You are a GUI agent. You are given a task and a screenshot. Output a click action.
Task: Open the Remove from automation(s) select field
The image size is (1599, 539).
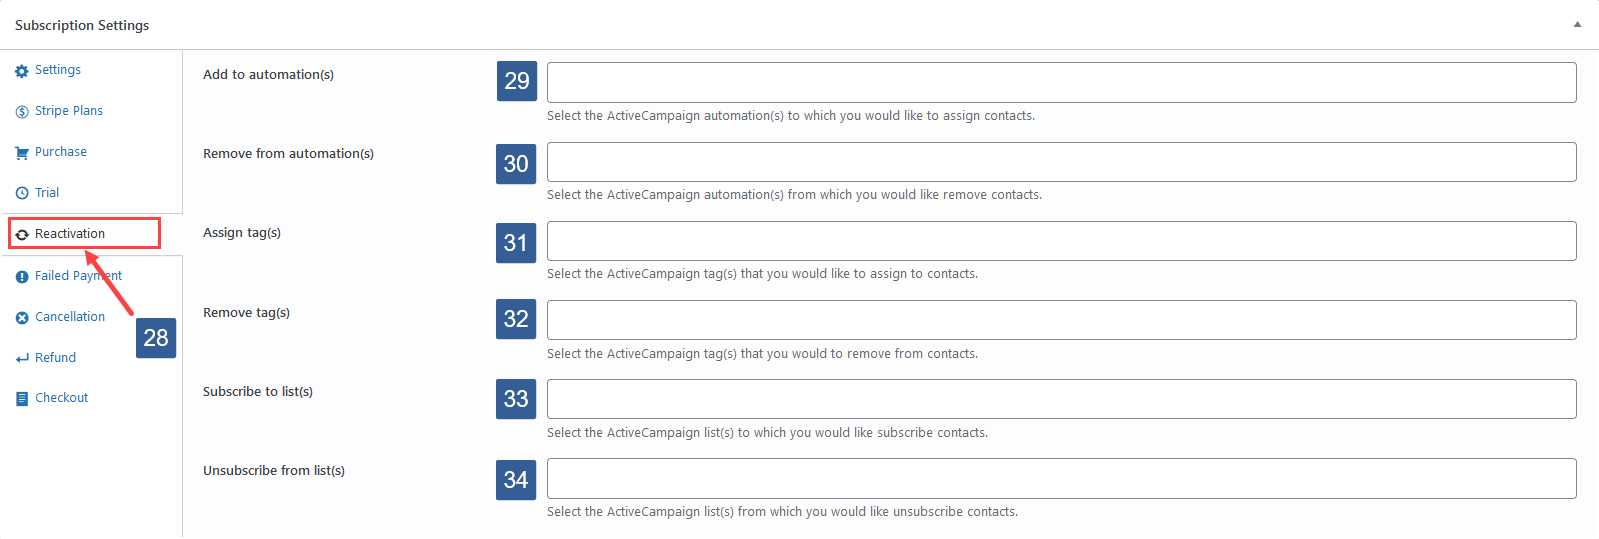point(1061,162)
